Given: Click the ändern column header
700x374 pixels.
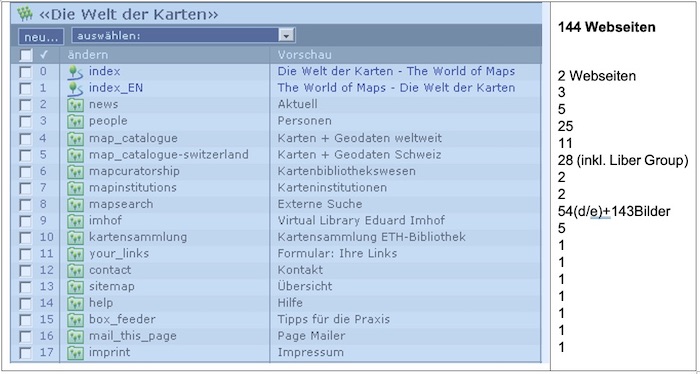Looking at the screenshot, I should (88, 55).
